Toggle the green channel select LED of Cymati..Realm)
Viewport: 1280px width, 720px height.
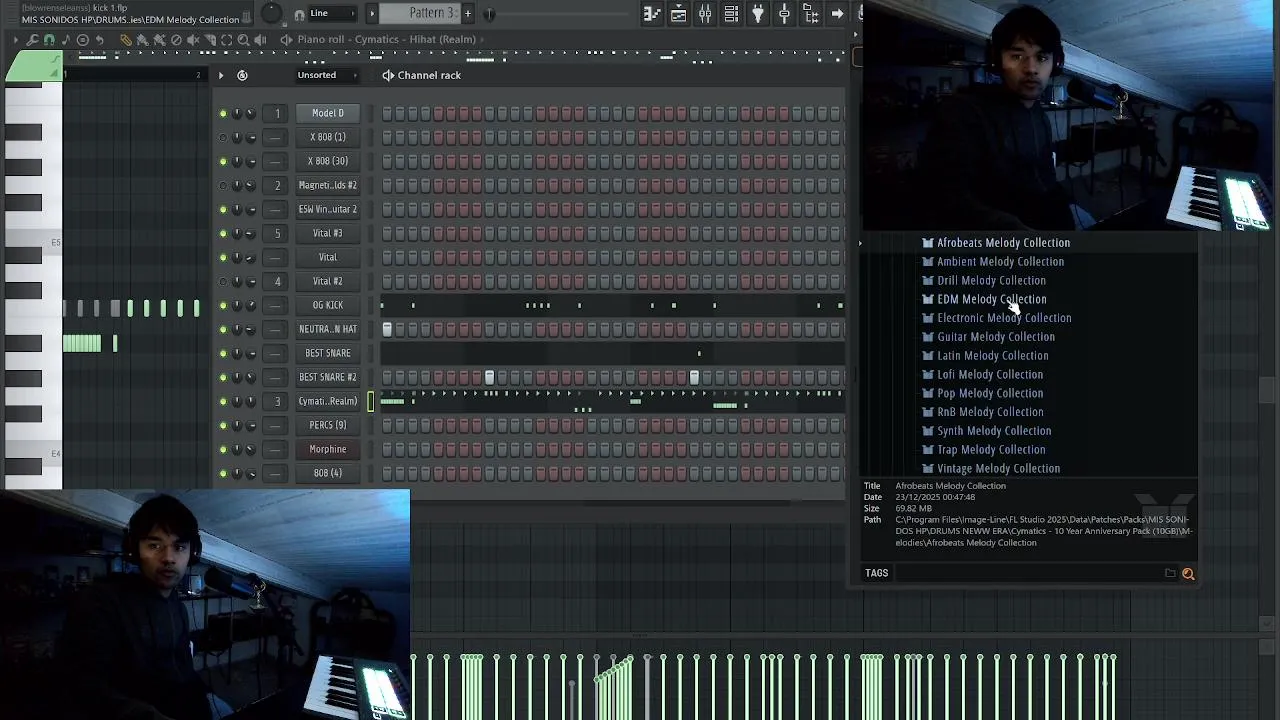[x=371, y=401]
